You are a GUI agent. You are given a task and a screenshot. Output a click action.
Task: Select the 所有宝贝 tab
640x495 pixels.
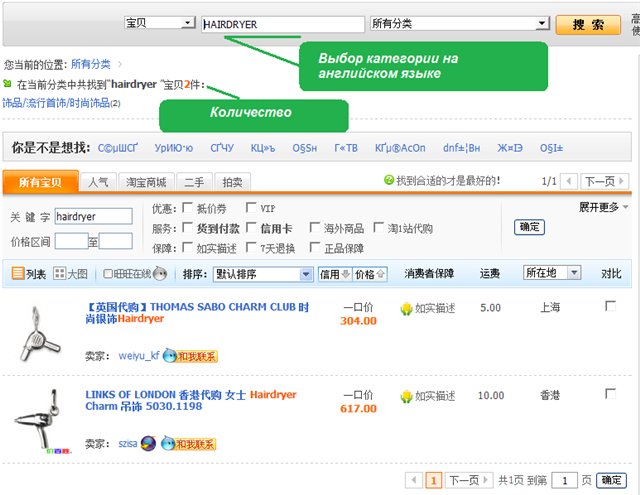tap(40, 182)
